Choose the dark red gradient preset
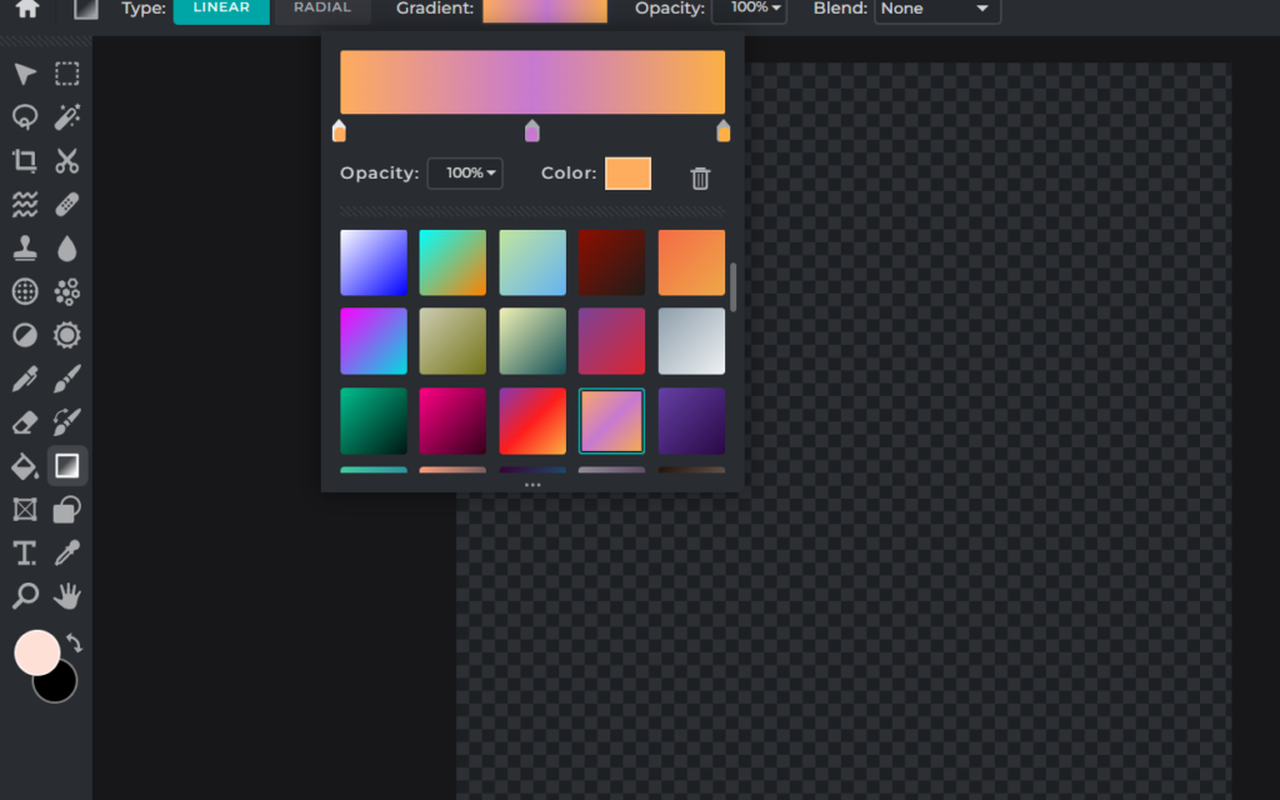This screenshot has height=800, width=1280. 612,263
